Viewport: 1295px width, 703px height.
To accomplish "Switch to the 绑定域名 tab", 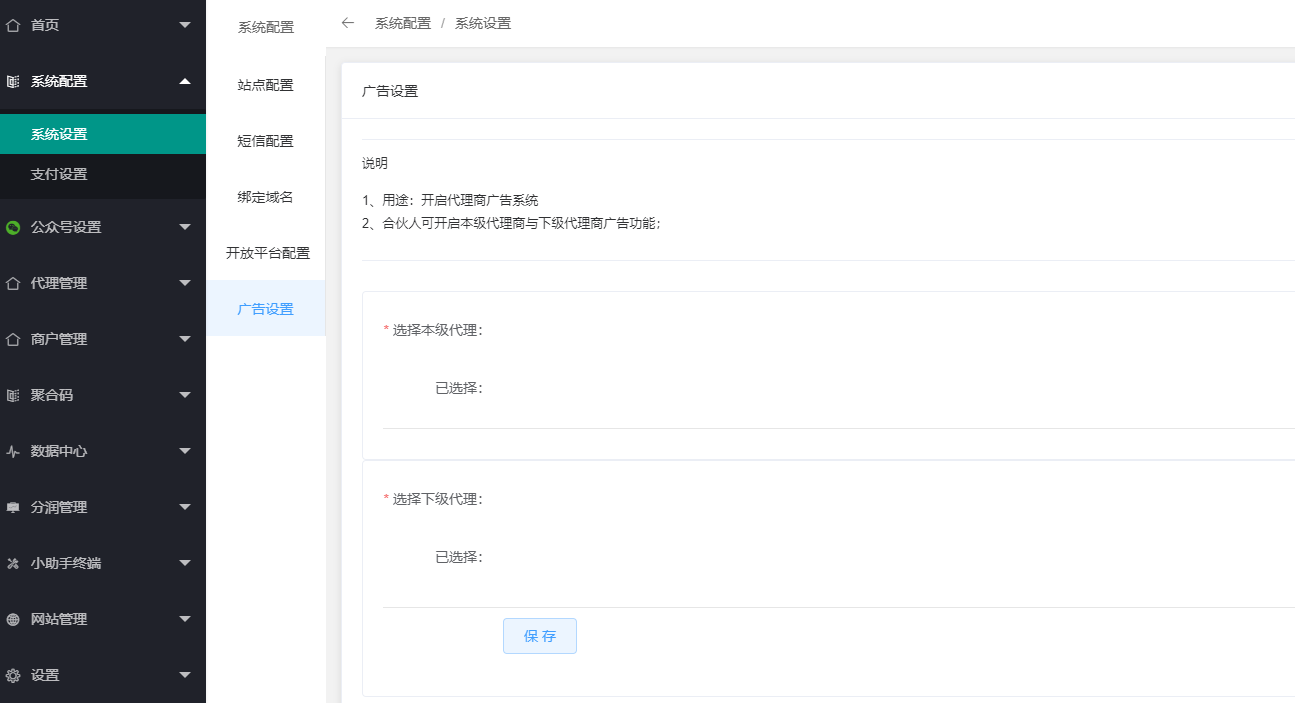I will click(266, 197).
